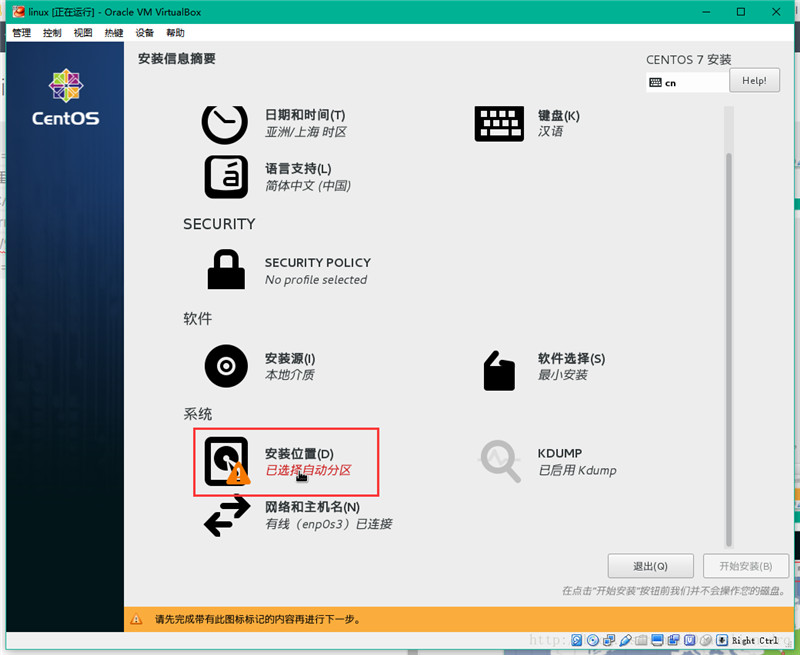Click 已启用 Kdump status text
The height and width of the screenshot is (655, 800).
(x=577, y=470)
